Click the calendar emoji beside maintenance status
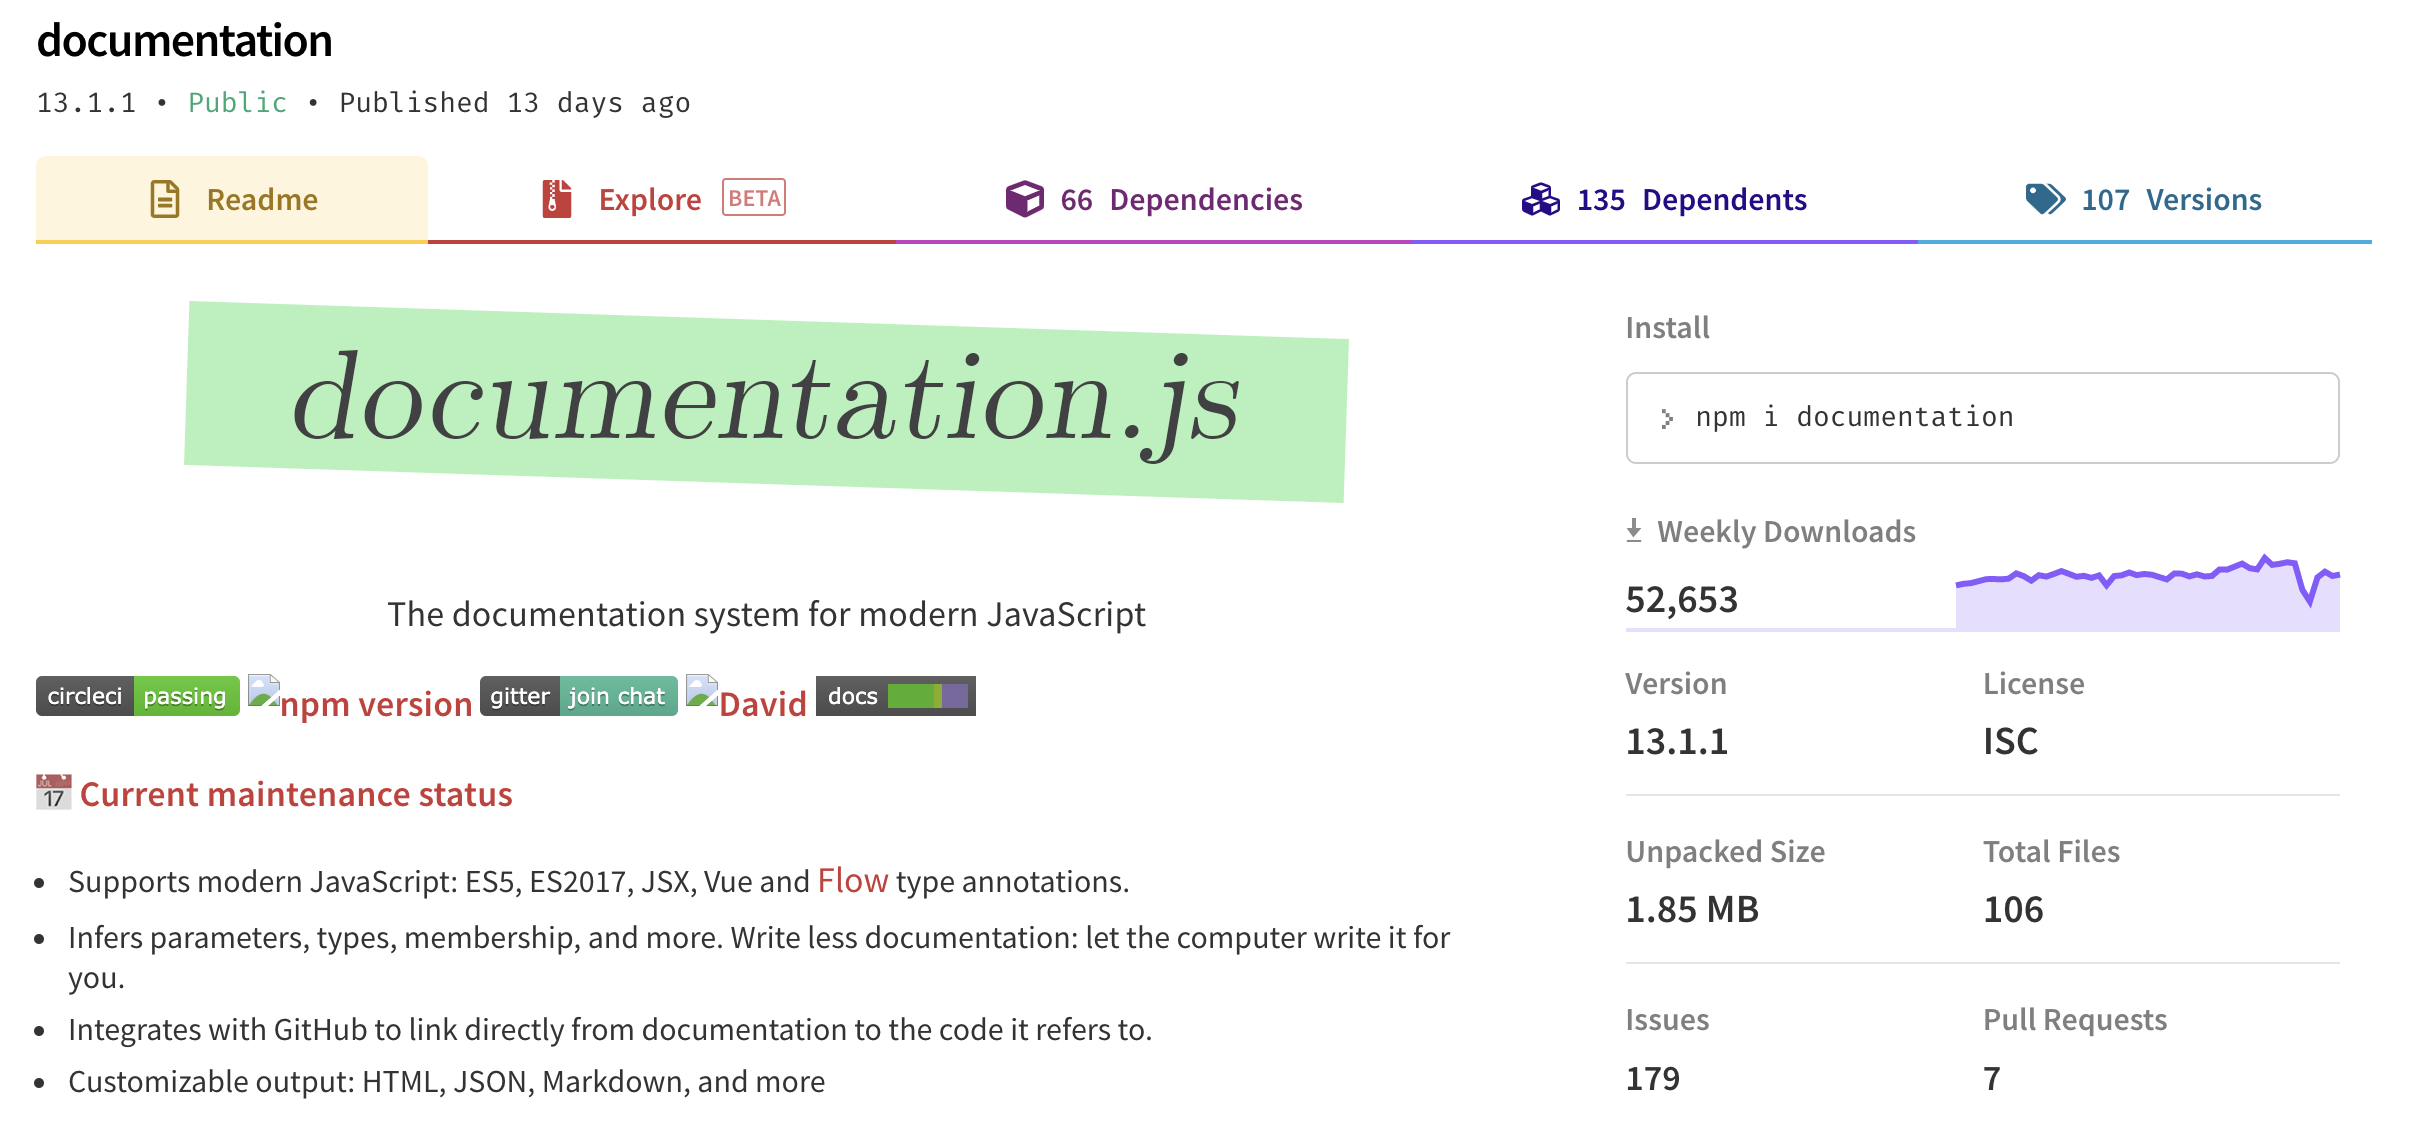Image resolution: width=2426 pixels, height=1126 pixels. 53,792
